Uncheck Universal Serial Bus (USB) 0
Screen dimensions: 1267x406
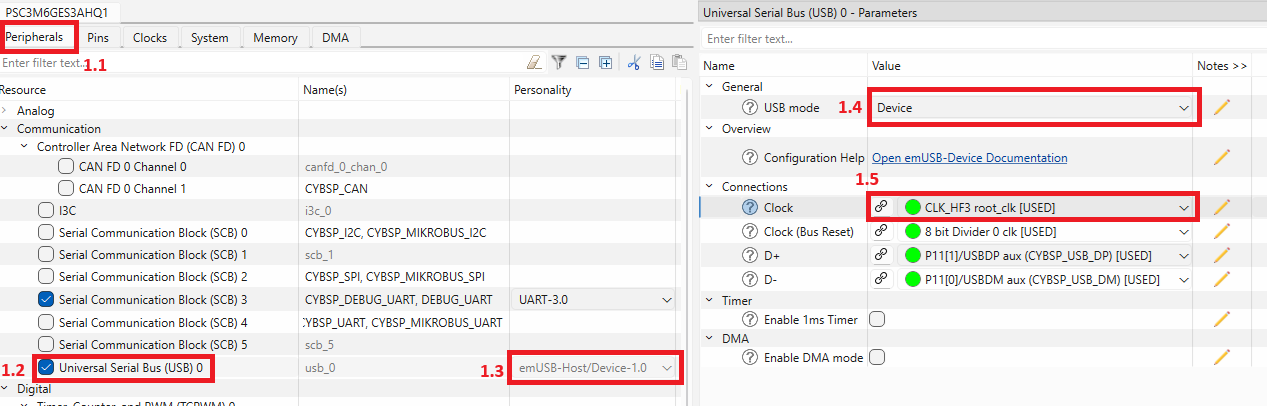46,368
